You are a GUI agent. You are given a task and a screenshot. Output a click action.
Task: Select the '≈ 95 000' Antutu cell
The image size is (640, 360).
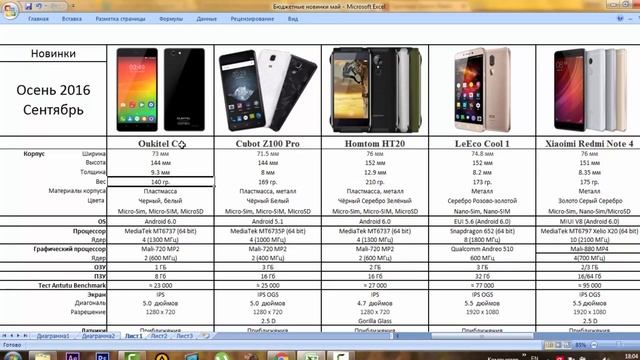(589, 285)
